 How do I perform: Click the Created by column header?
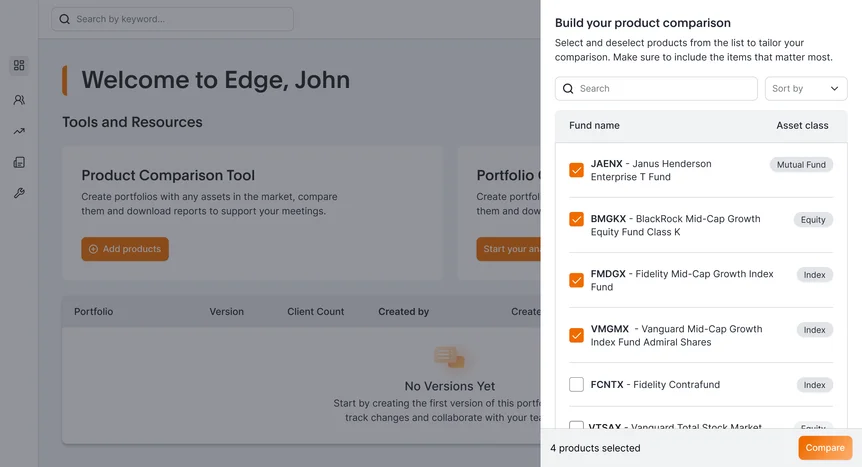(404, 311)
